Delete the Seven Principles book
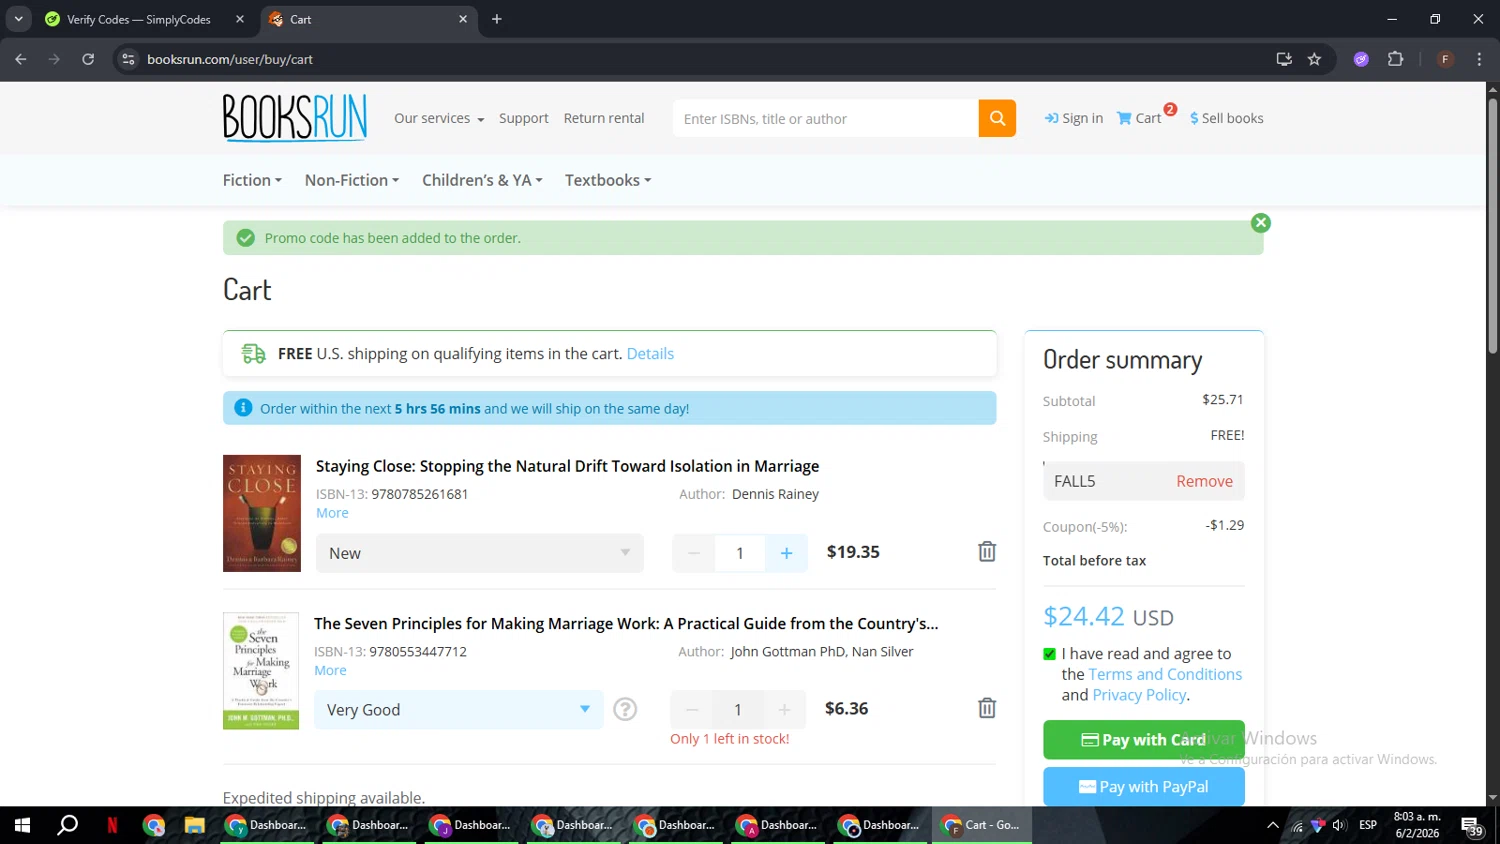The image size is (1500, 844). coord(987,708)
